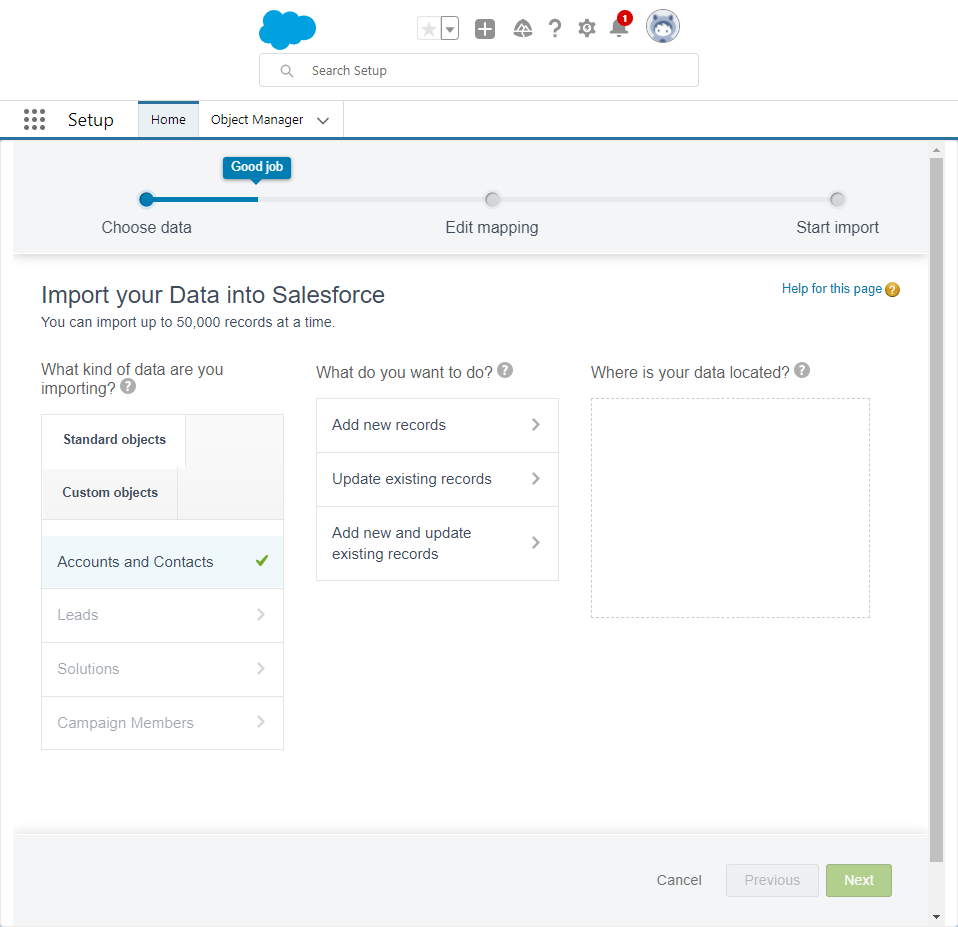View notifications bell icon

620,27
